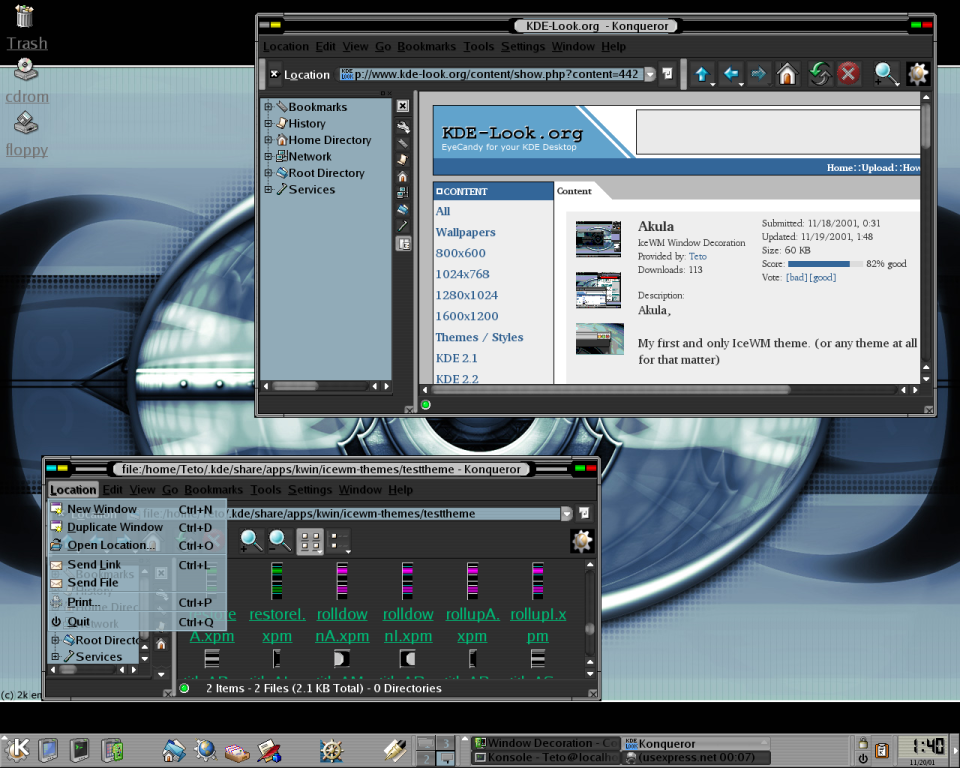Expand the Bookmarks tree node in KDE-Look sidebar
Screen dimensions: 960x768
(x=268, y=107)
